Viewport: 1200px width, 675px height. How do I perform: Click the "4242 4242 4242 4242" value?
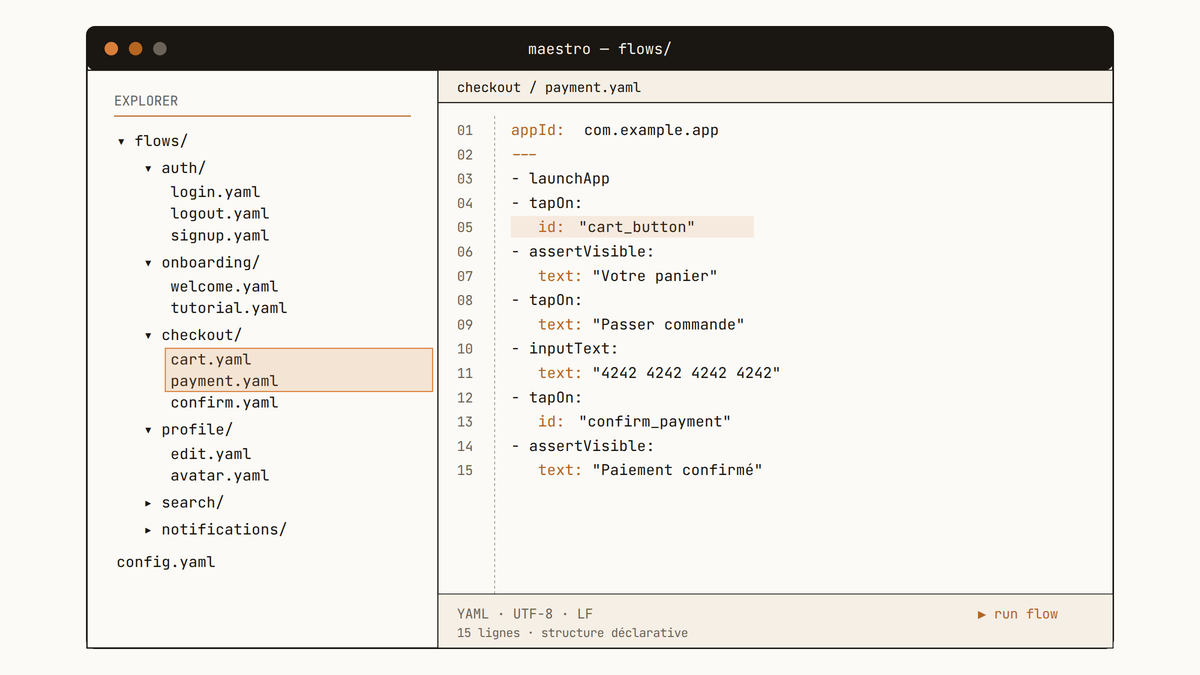coord(686,373)
